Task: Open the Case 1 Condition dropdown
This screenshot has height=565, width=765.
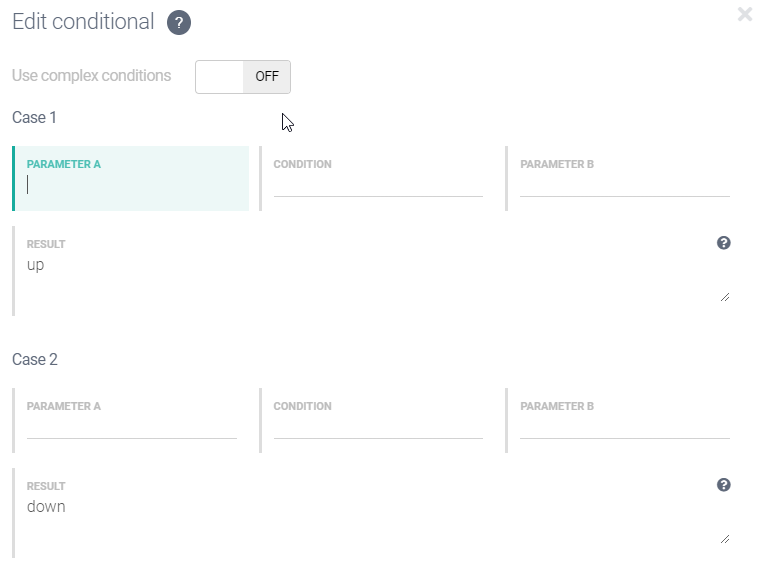Action: pyautogui.click(x=378, y=185)
